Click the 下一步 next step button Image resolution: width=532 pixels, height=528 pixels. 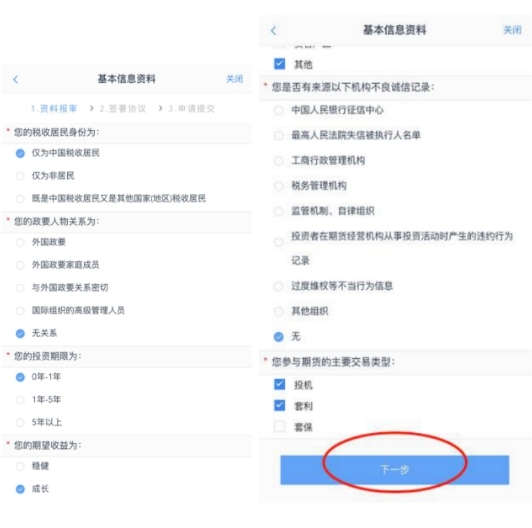[395, 470]
